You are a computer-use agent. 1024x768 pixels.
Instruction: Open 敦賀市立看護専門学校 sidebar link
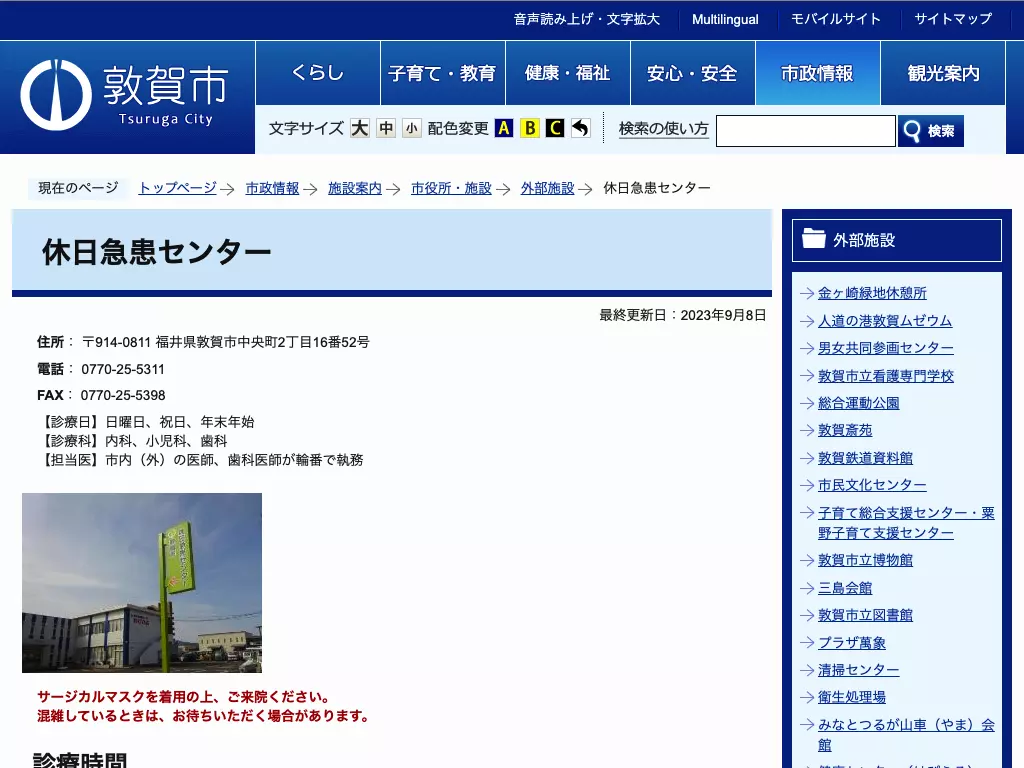pyautogui.click(x=886, y=376)
